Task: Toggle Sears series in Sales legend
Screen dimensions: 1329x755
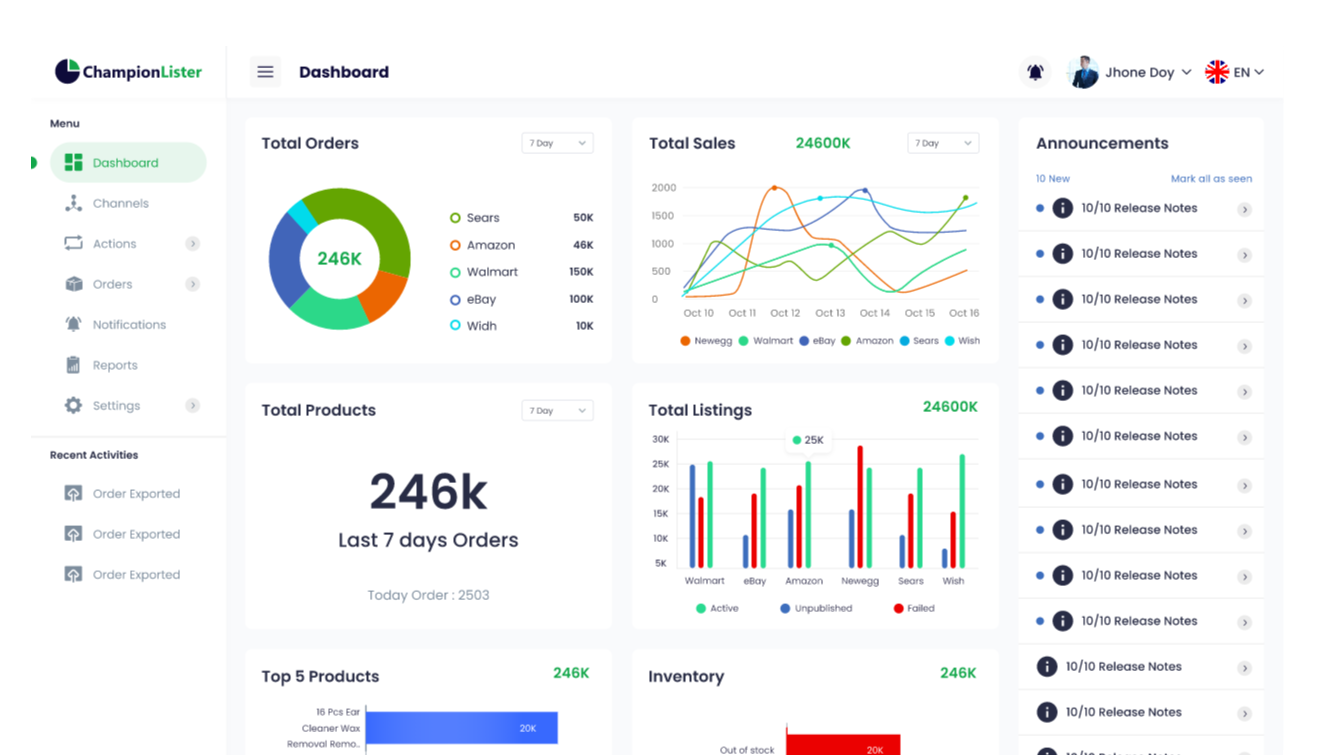Action: click(919, 341)
